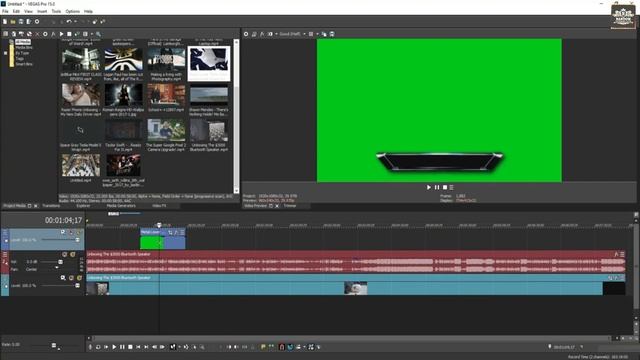This screenshot has width=640, height=360.
Task: Click the Save Snapshot icon in preview toolbar
Action: [x=332, y=34]
